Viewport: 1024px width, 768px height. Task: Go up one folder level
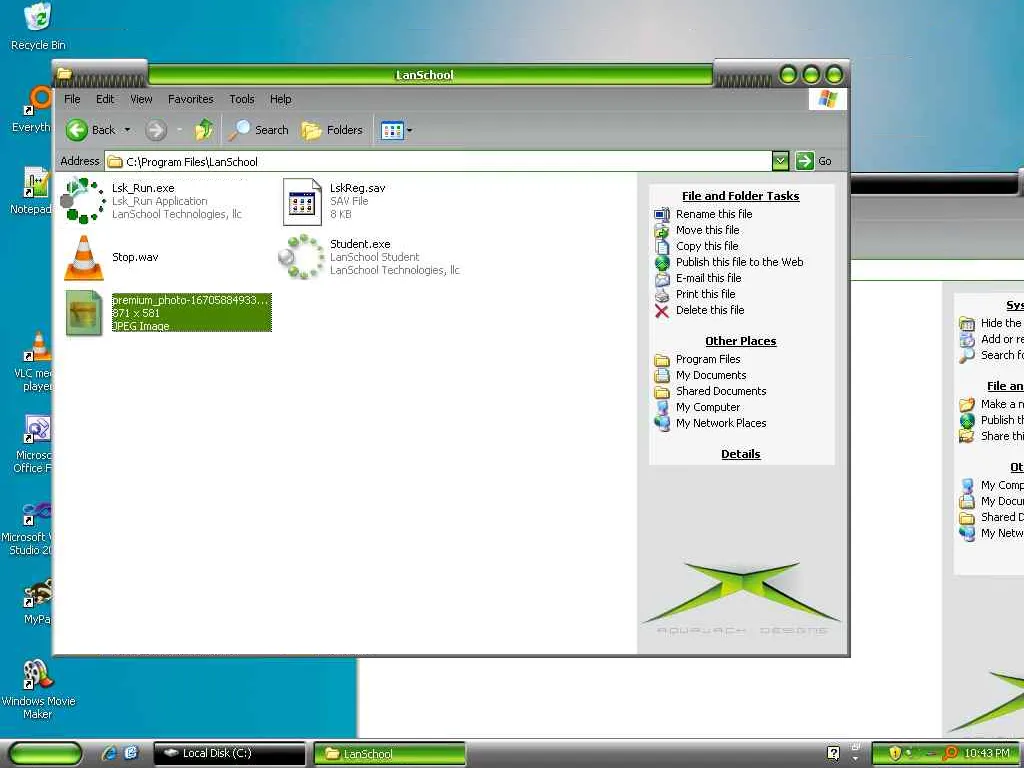(x=204, y=130)
